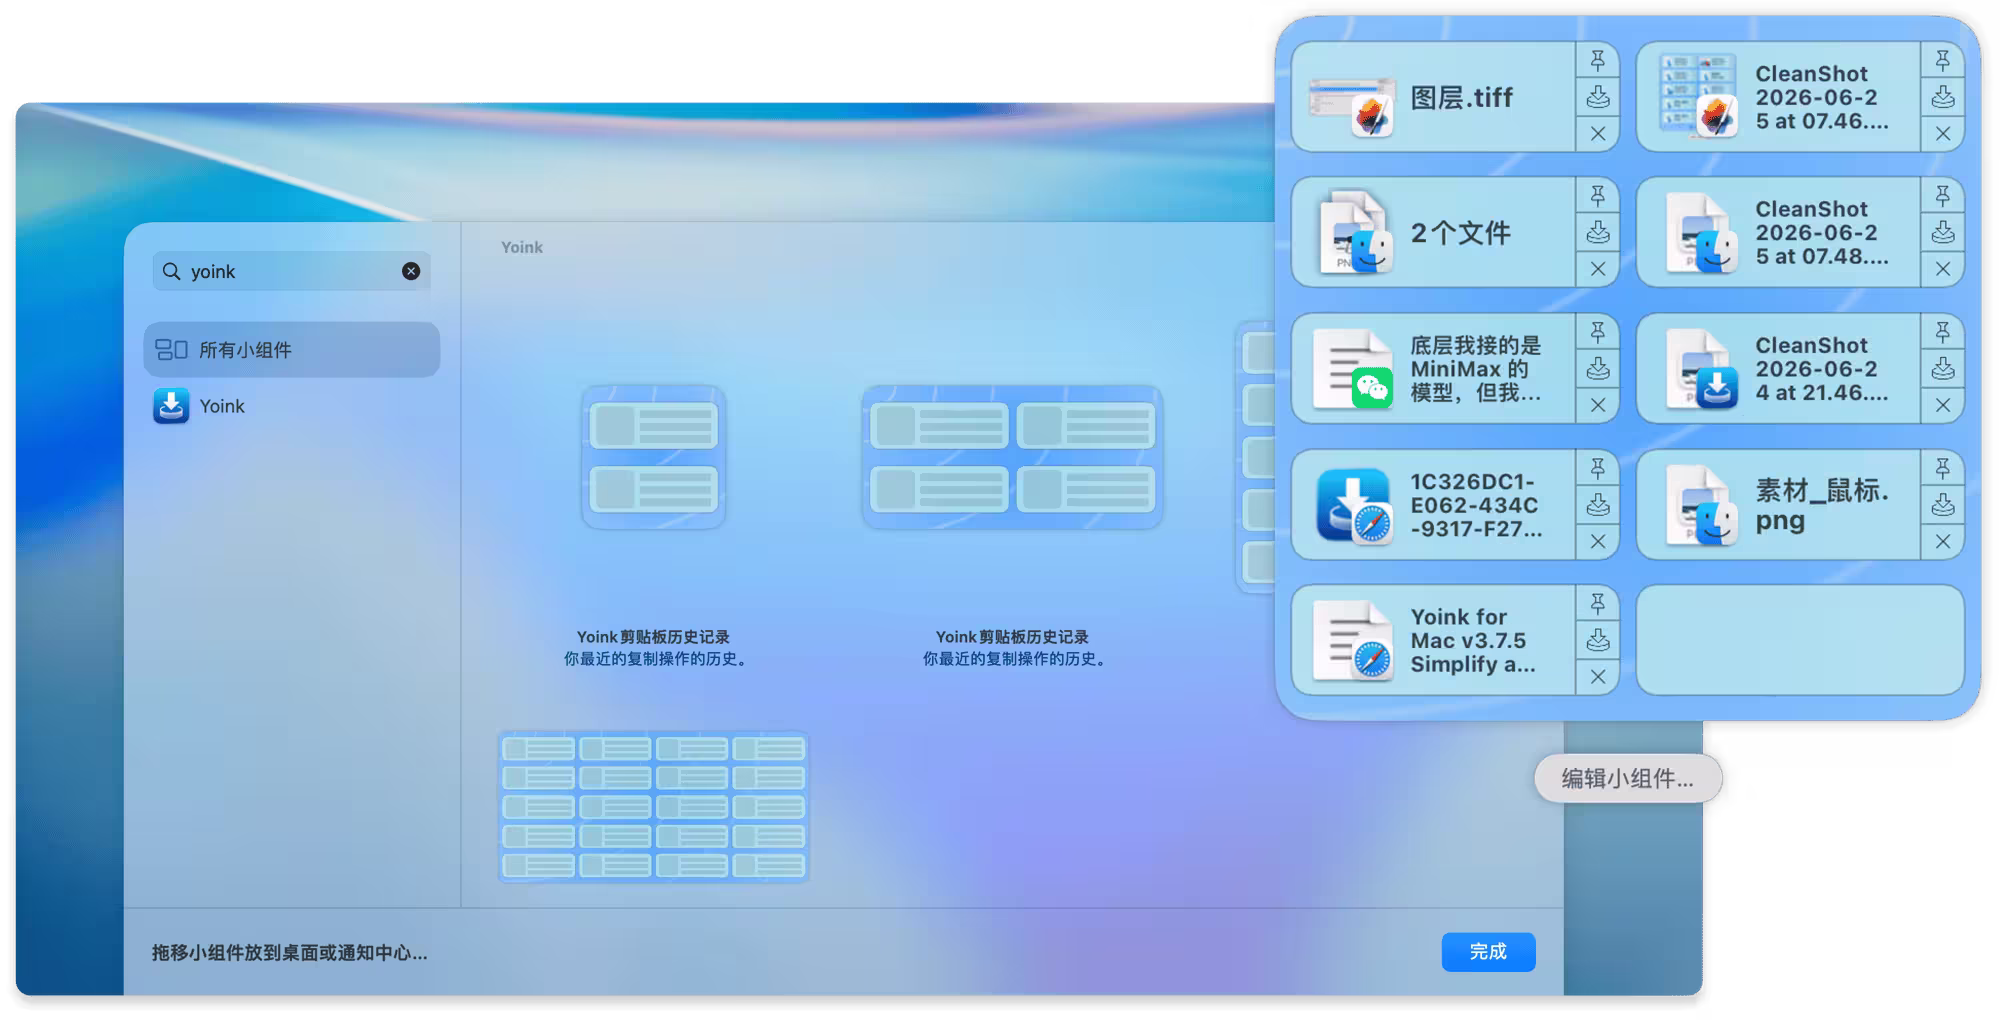The height and width of the screenshot is (1020, 2000).
Task: Click the CleanShot 07.48 file icon
Action: [x=1702, y=234]
